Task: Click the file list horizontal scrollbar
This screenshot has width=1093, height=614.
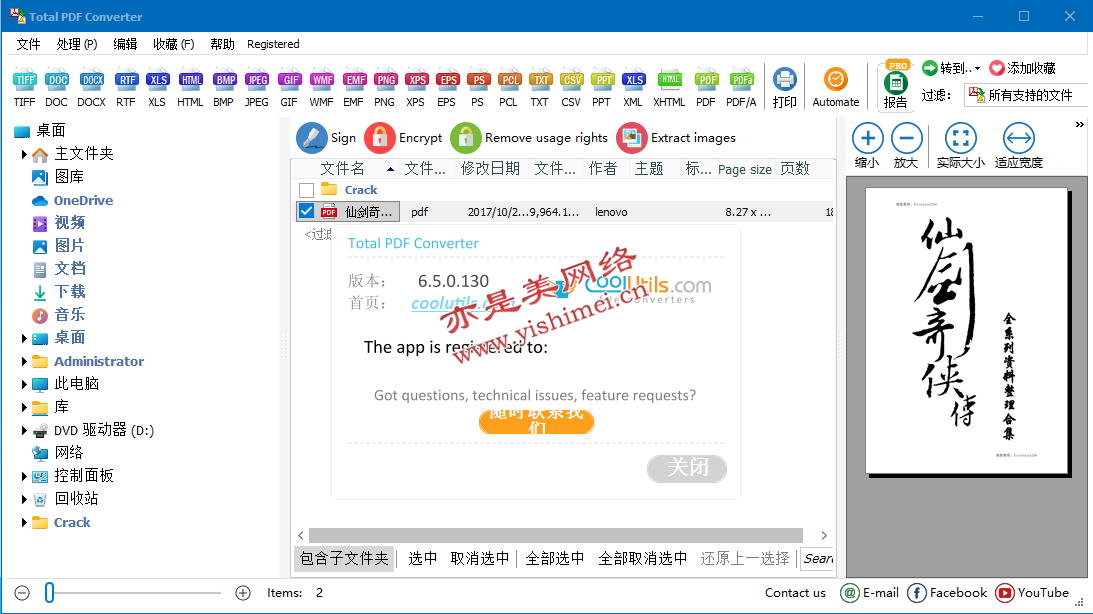Action: pos(556,535)
